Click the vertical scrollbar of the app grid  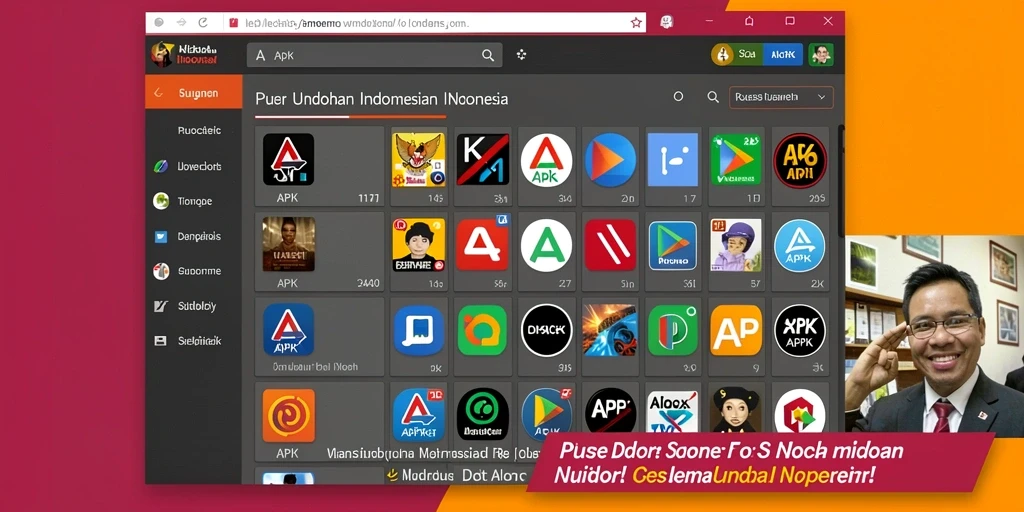point(841,183)
